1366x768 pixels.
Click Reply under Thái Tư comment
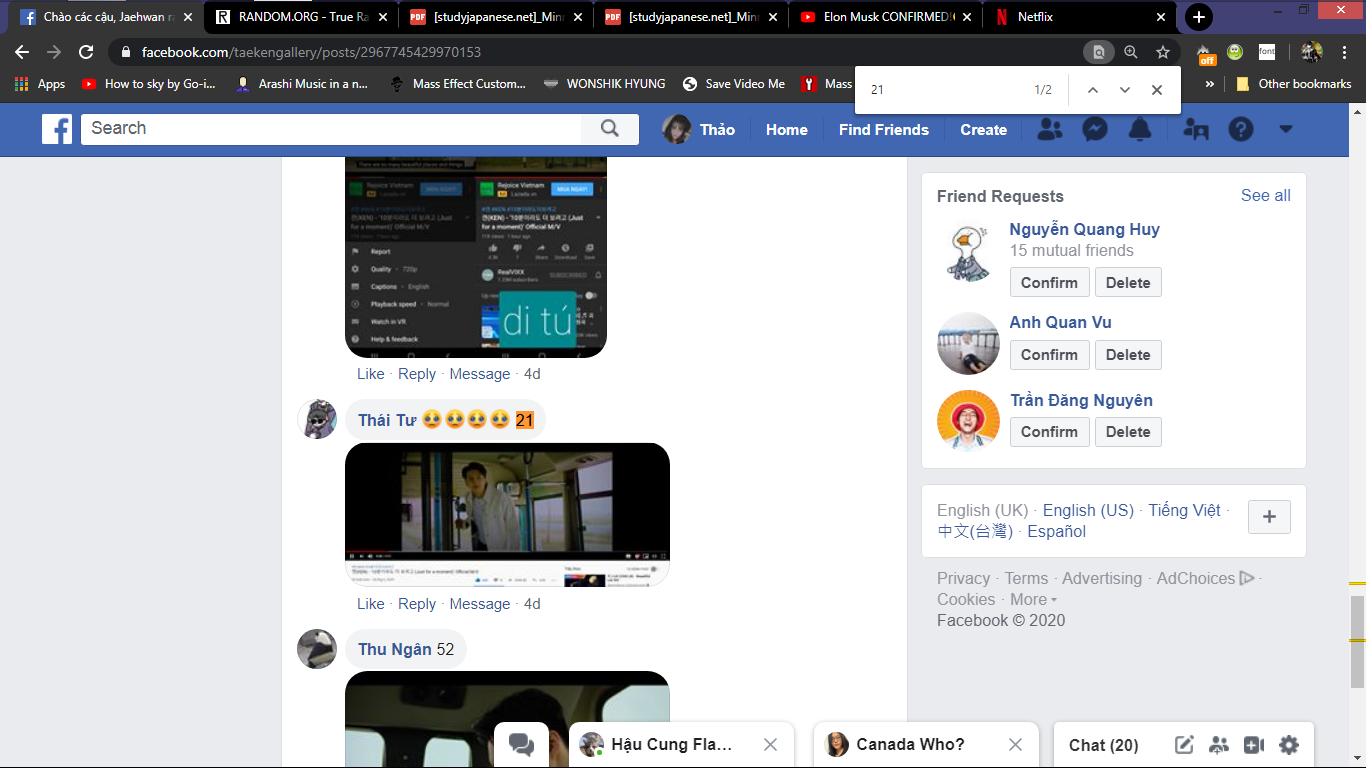(417, 604)
